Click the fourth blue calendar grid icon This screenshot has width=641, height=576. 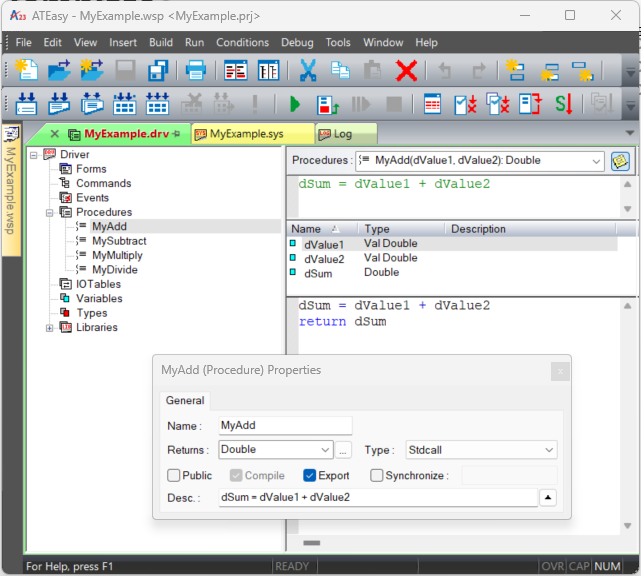[125, 104]
